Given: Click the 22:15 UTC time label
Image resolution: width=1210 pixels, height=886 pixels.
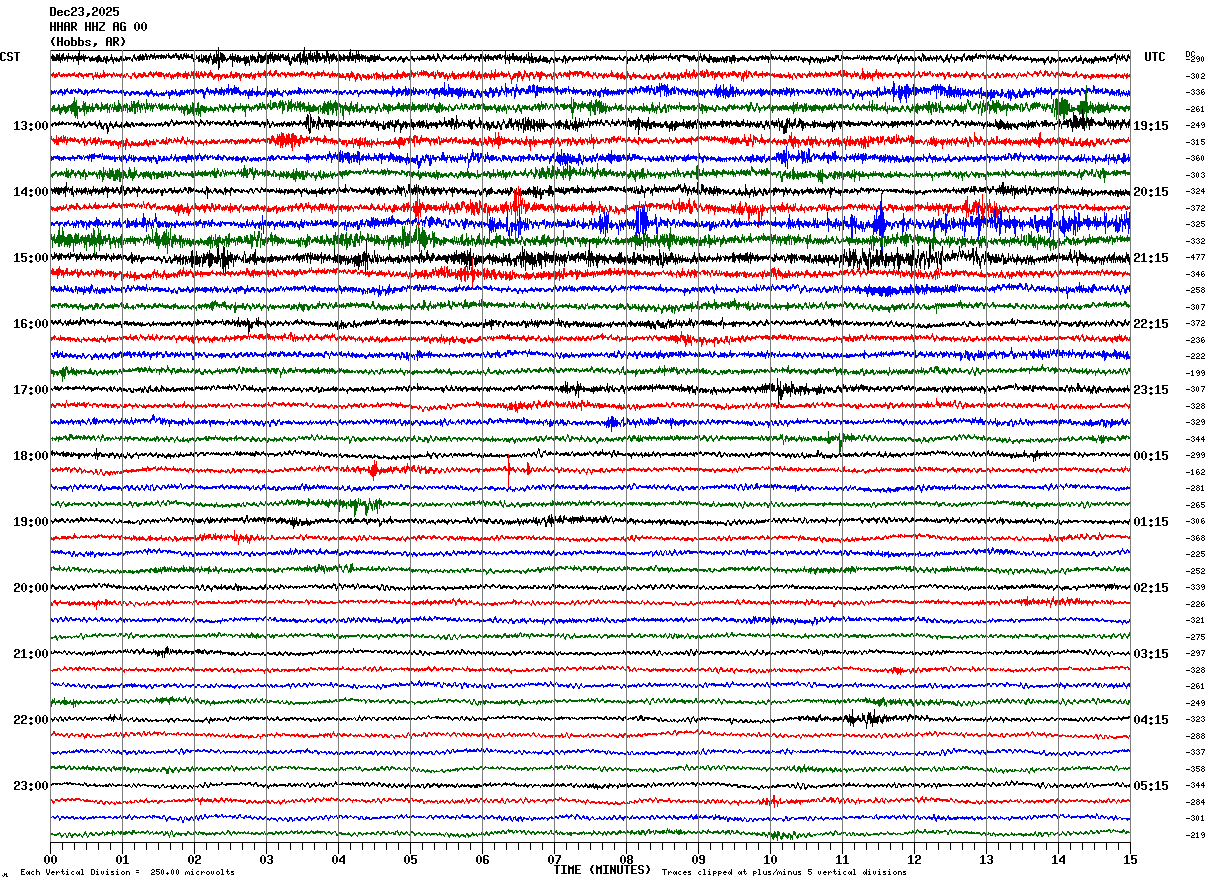Looking at the screenshot, I should [x=1151, y=324].
